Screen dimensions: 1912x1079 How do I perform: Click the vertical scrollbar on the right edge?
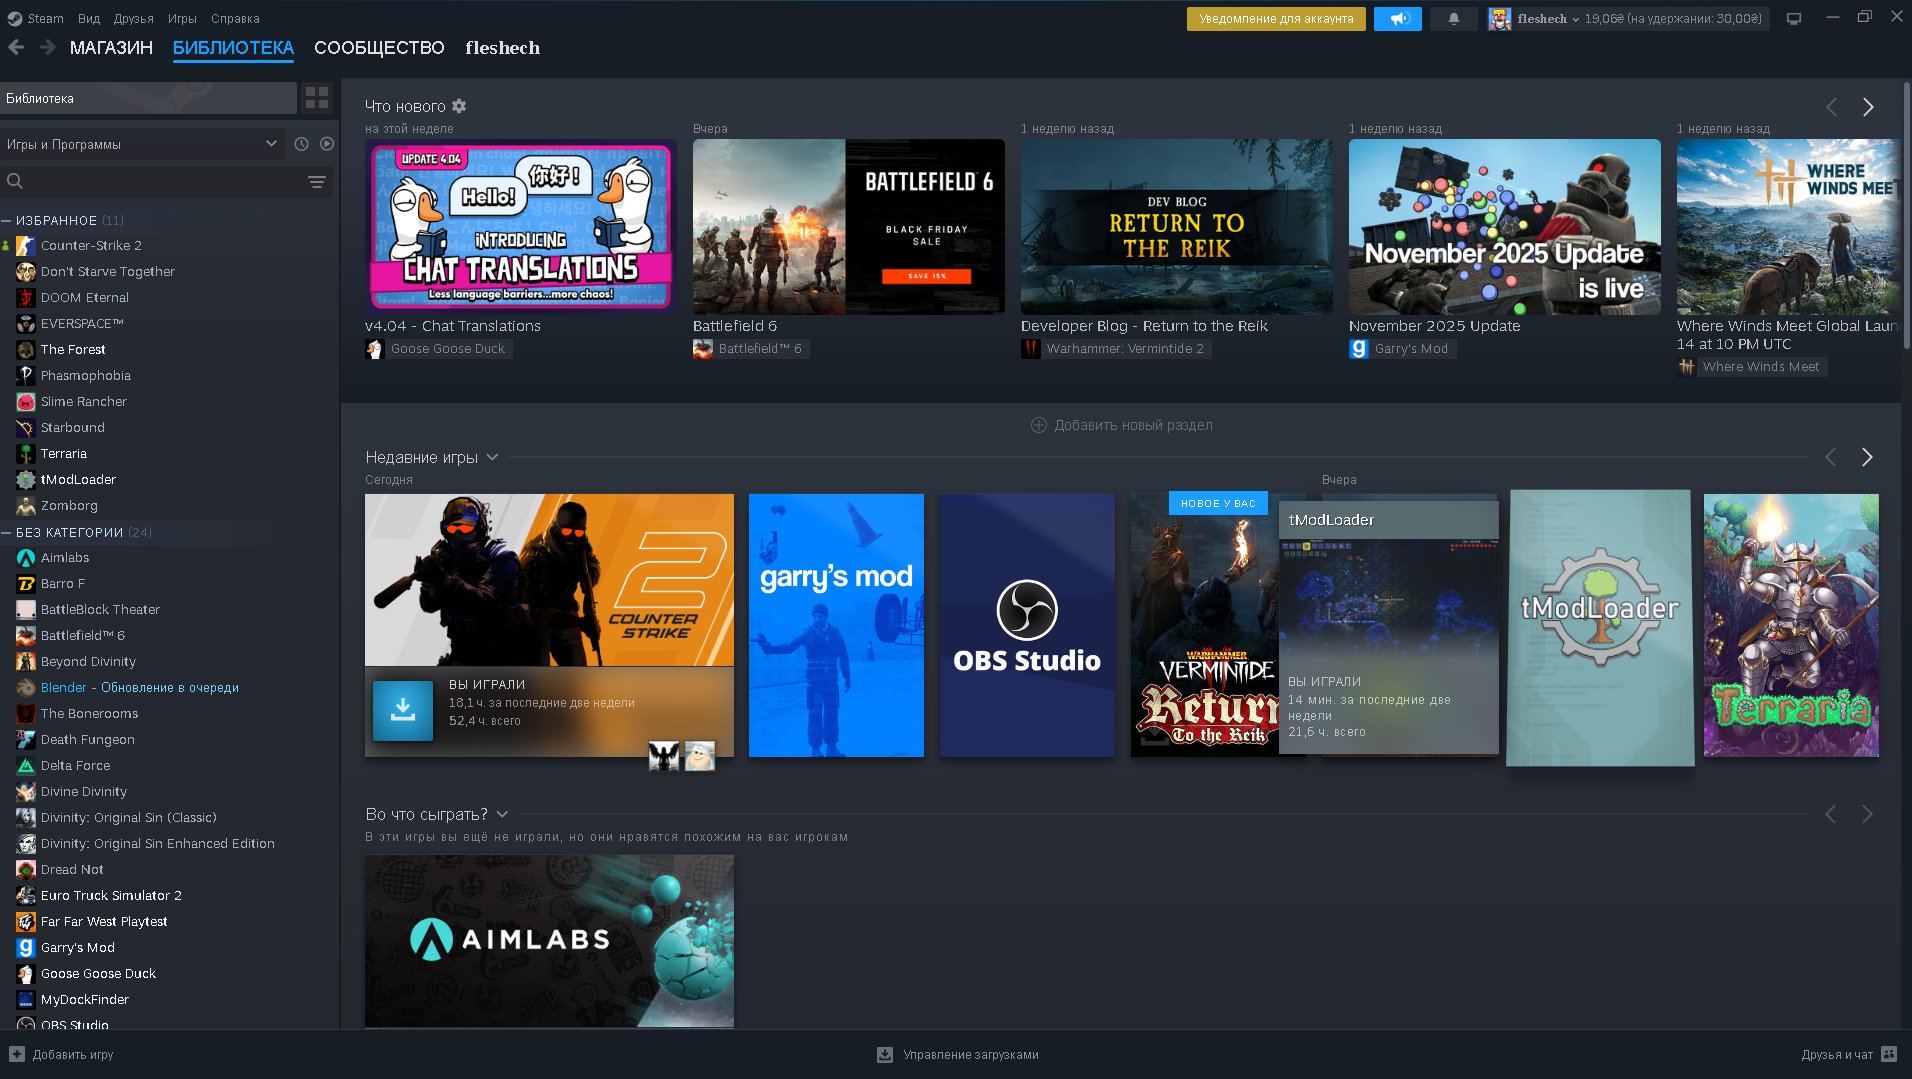click(x=1906, y=220)
